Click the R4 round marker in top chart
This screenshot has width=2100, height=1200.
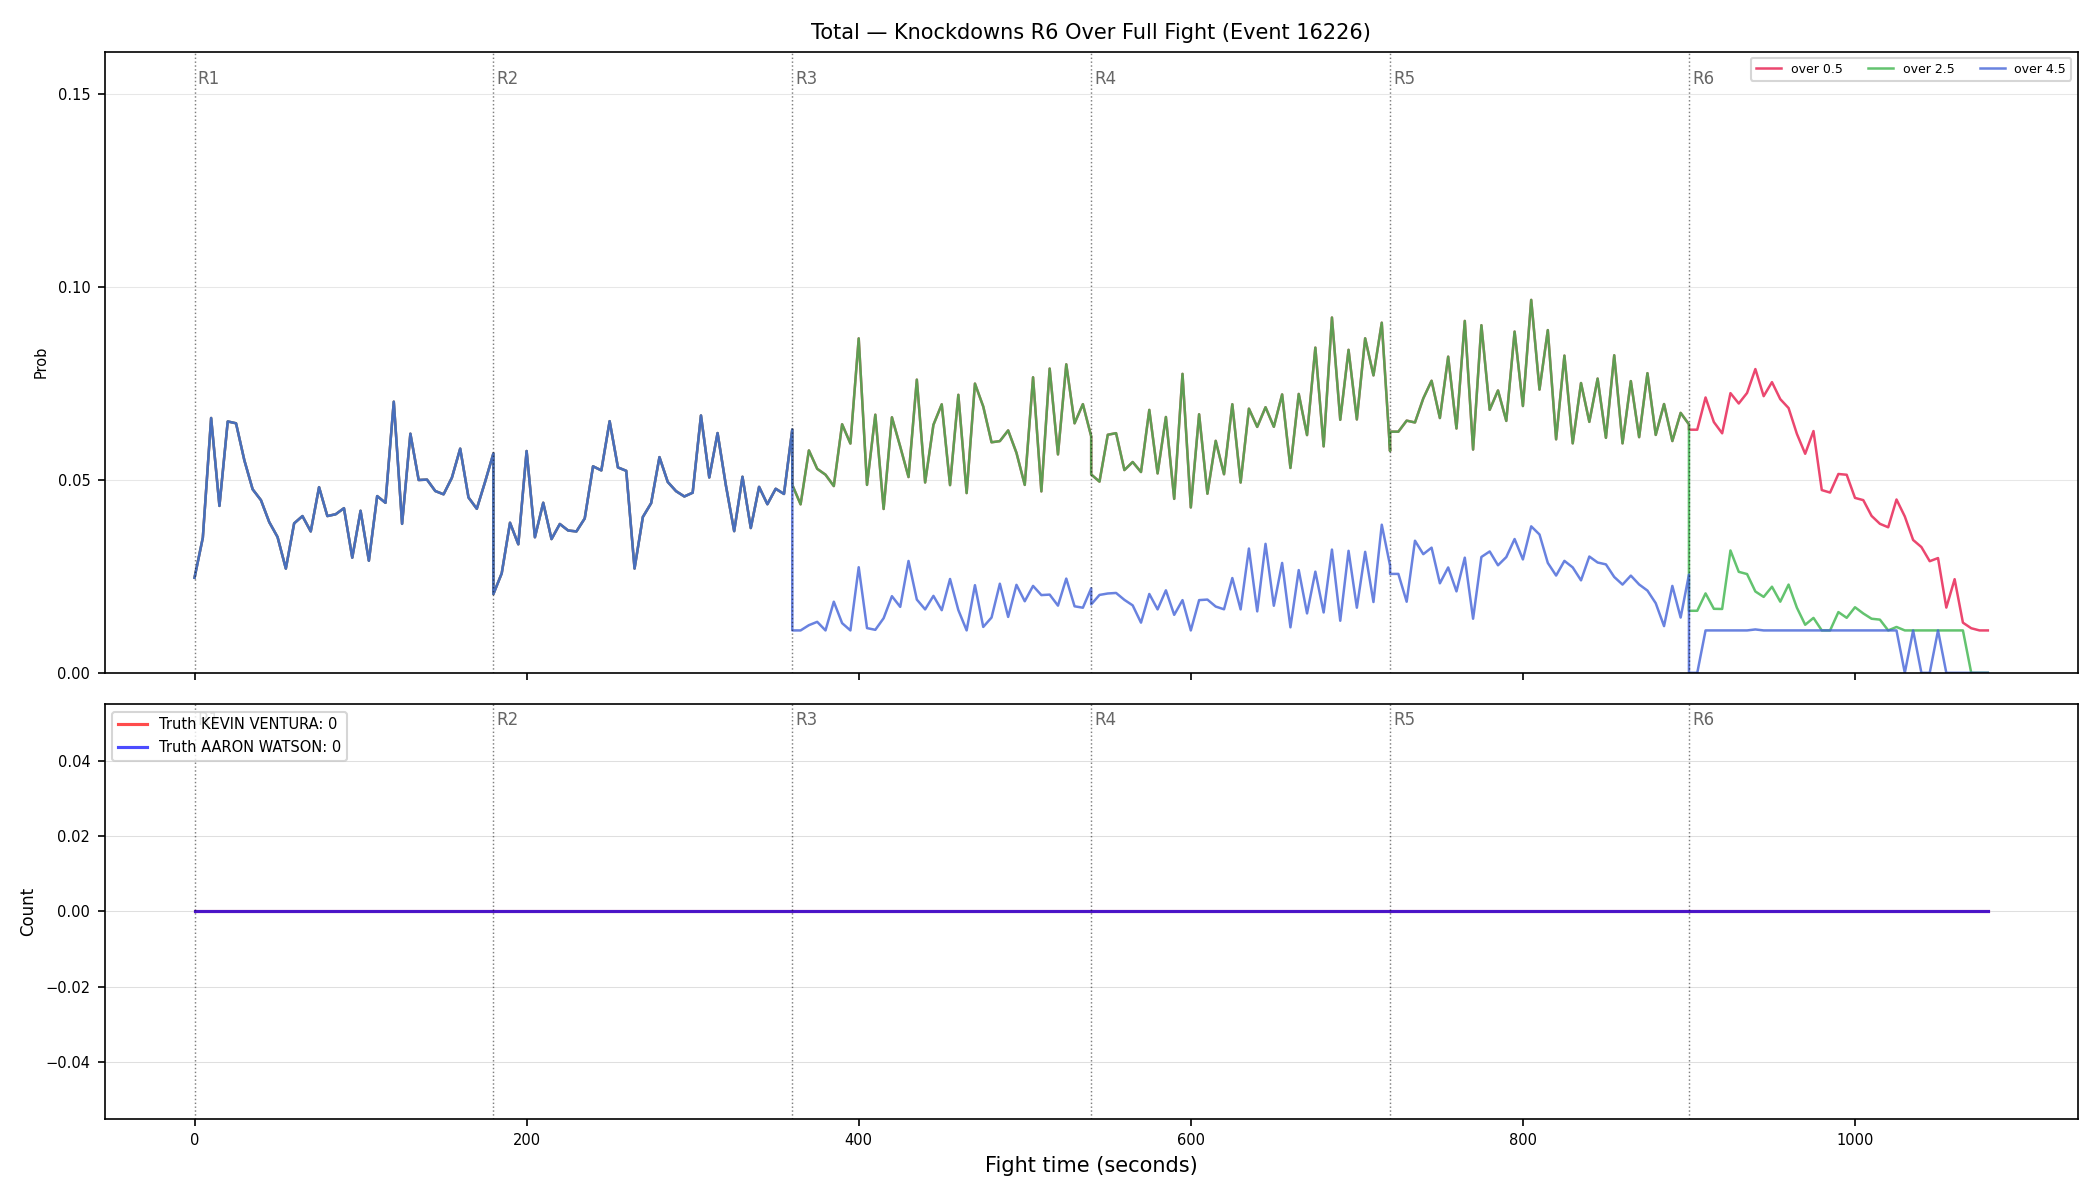(1105, 78)
